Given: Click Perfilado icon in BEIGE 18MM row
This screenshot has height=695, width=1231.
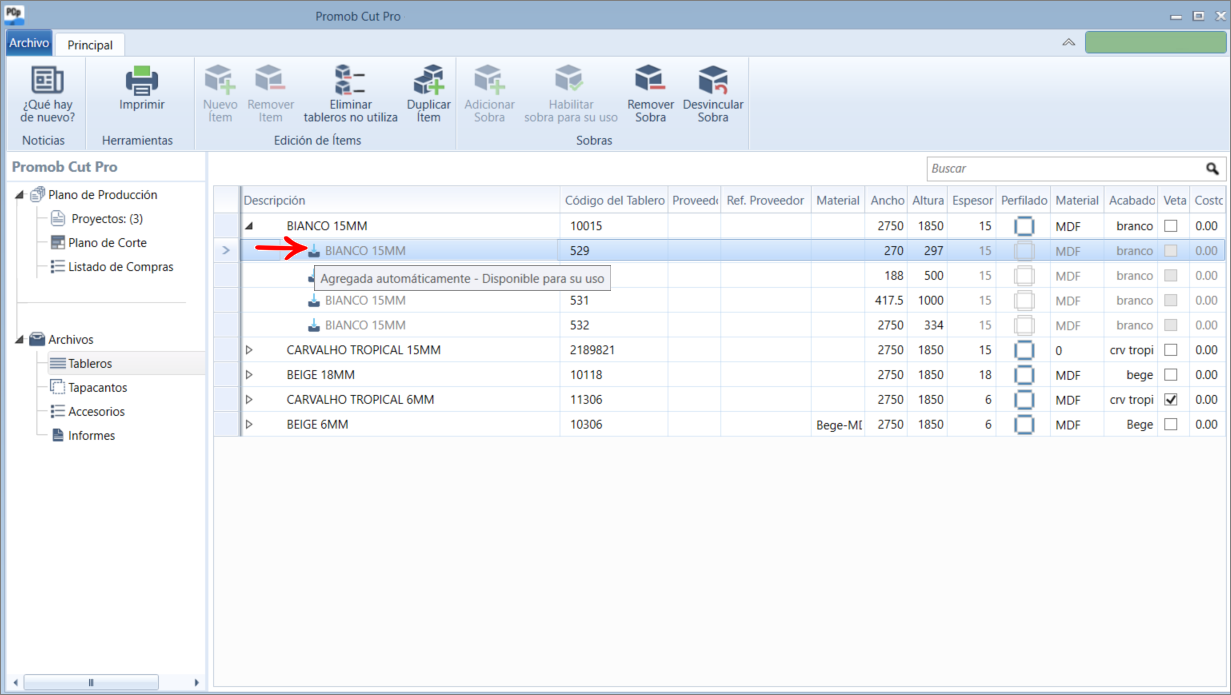Looking at the screenshot, I should [x=1024, y=375].
